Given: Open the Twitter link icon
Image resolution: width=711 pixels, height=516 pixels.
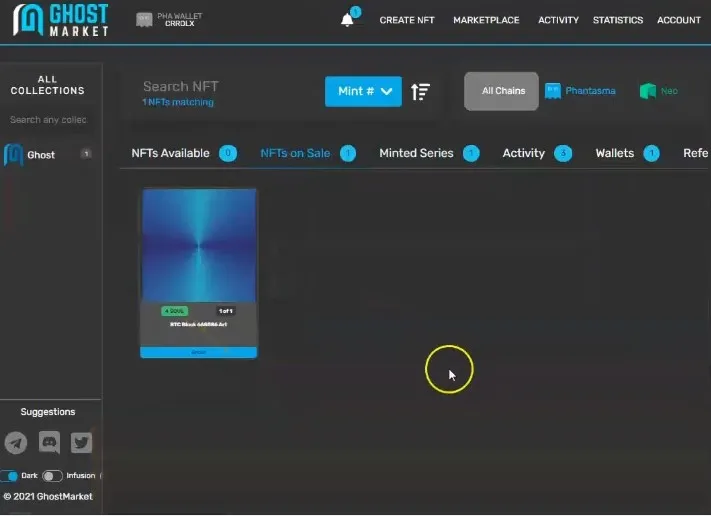Looking at the screenshot, I should pyautogui.click(x=82, y=443).
